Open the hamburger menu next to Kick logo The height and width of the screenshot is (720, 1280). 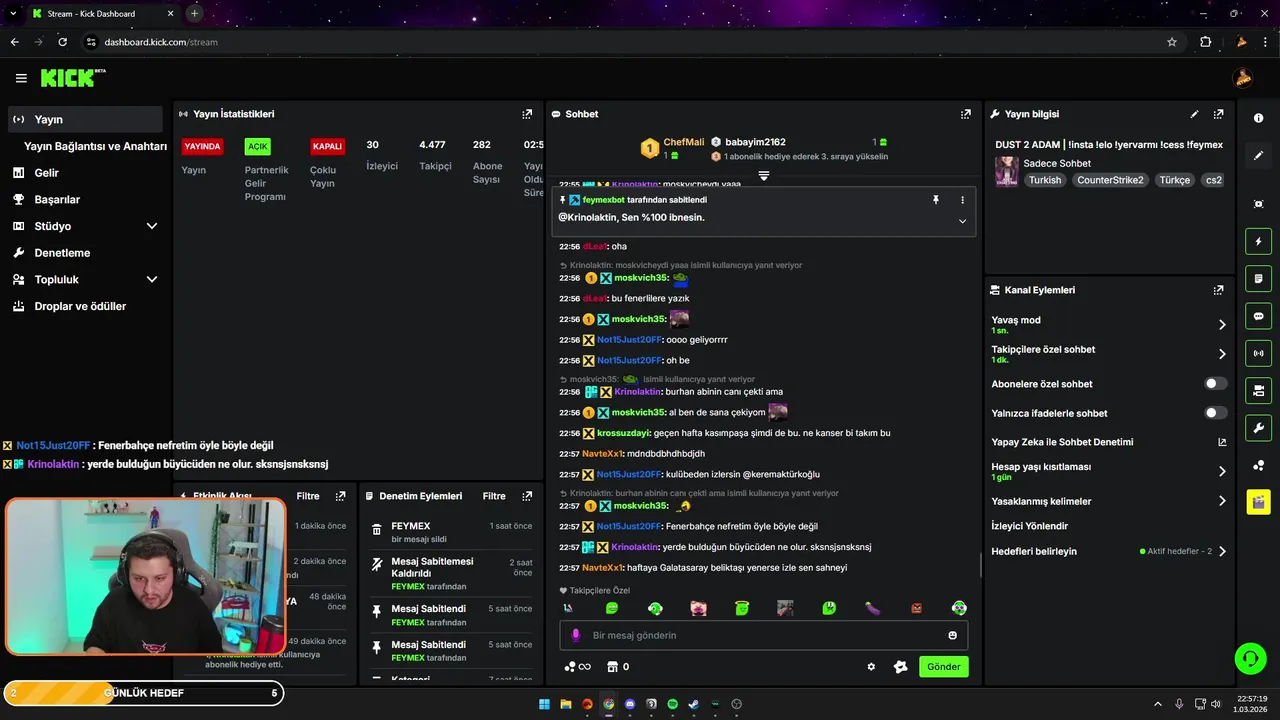[x=21, y=78]
